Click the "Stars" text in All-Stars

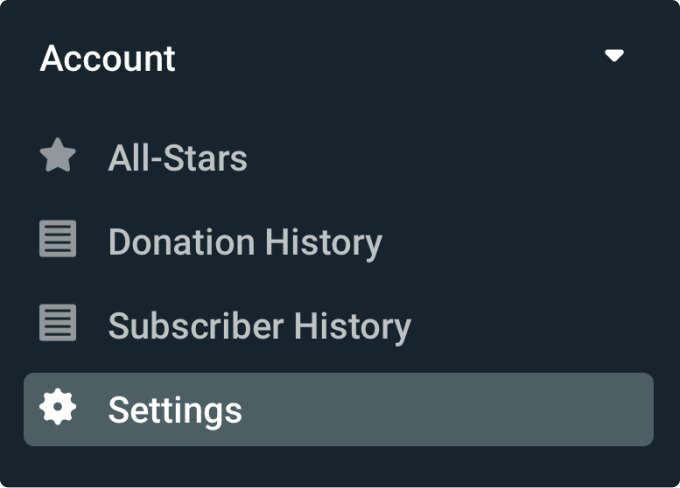[205, 158]
